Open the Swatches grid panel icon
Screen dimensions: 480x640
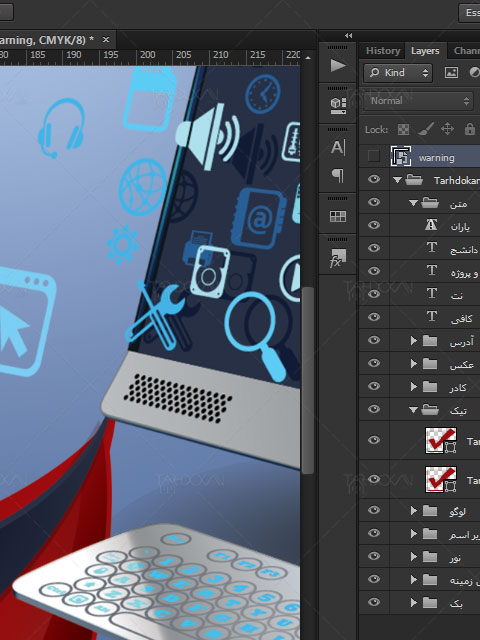click(338, 216)
